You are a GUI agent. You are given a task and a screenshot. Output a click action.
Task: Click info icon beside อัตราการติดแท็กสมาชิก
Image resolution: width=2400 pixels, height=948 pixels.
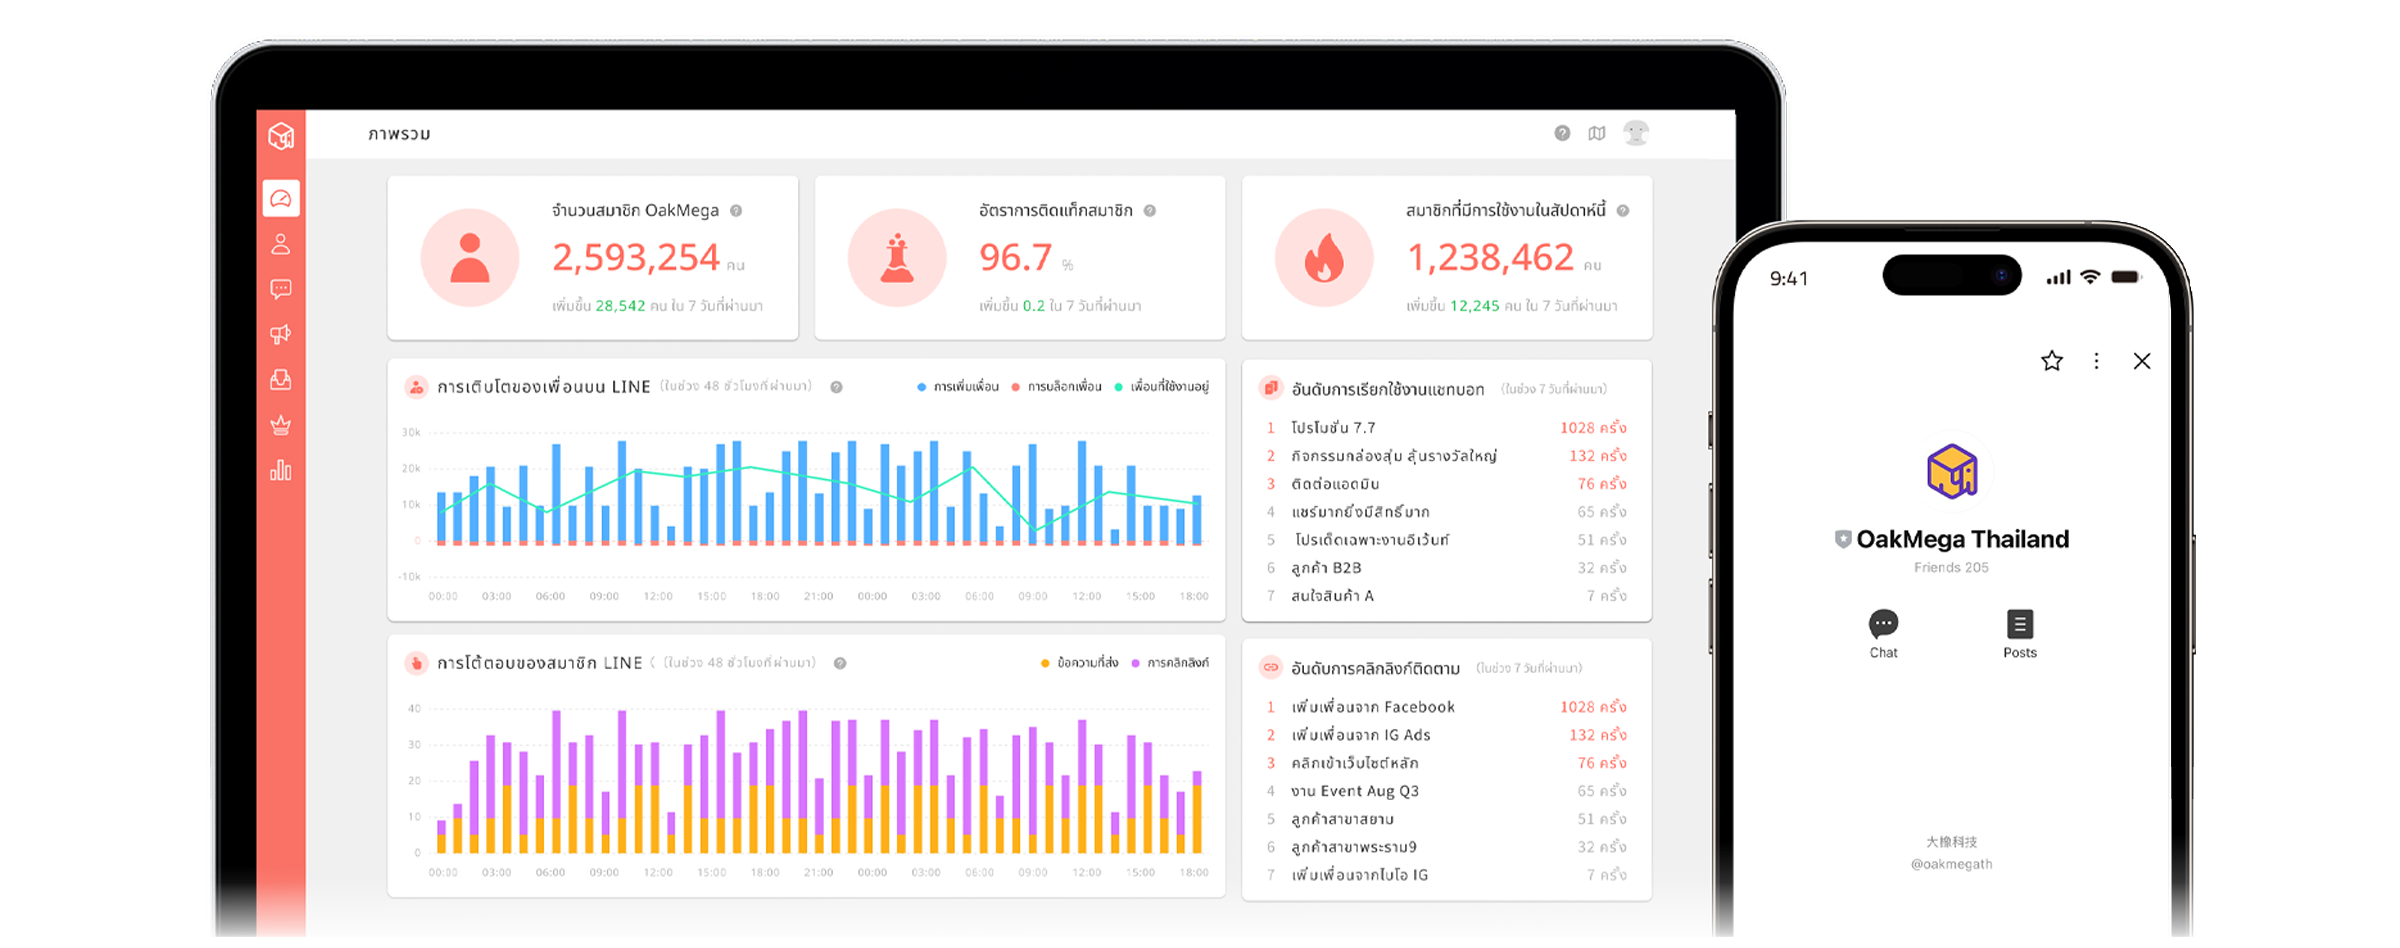point(1150,211)
